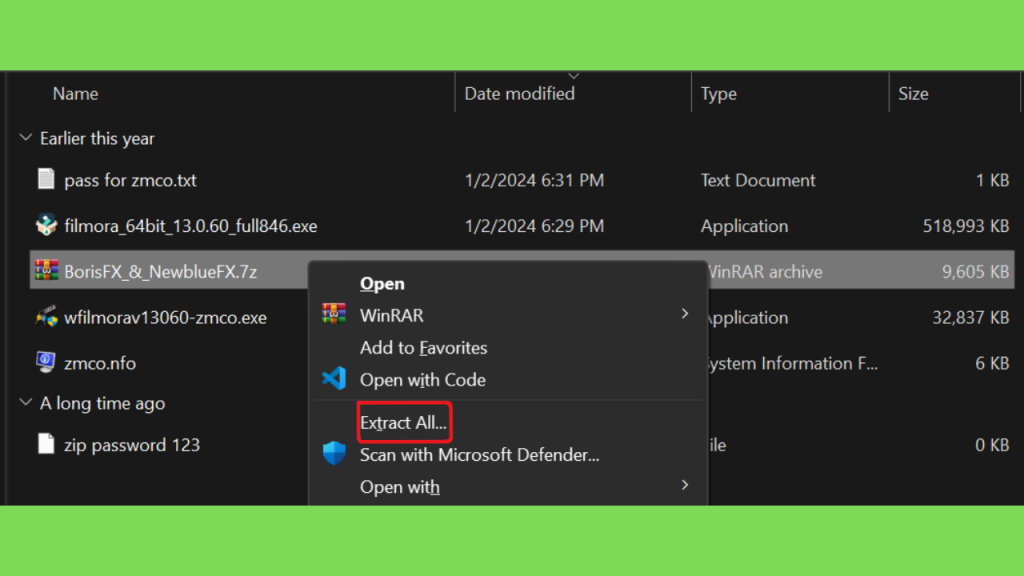Click the 1 KB size cell
This screenshot has height=576, width=1024.
(x=993, y=180)
